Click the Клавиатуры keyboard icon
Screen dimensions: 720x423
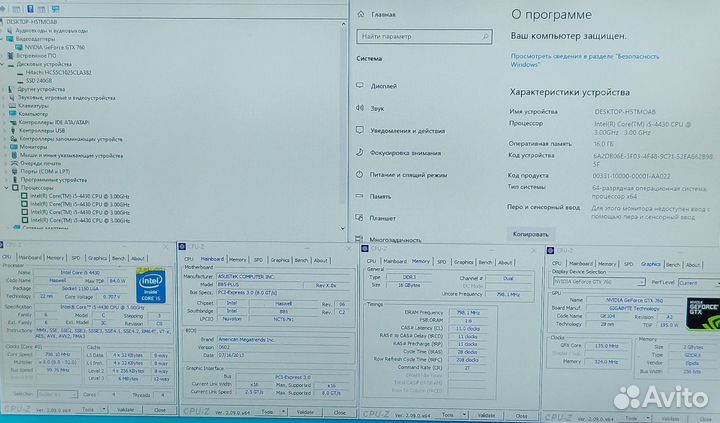coord(12,106)
